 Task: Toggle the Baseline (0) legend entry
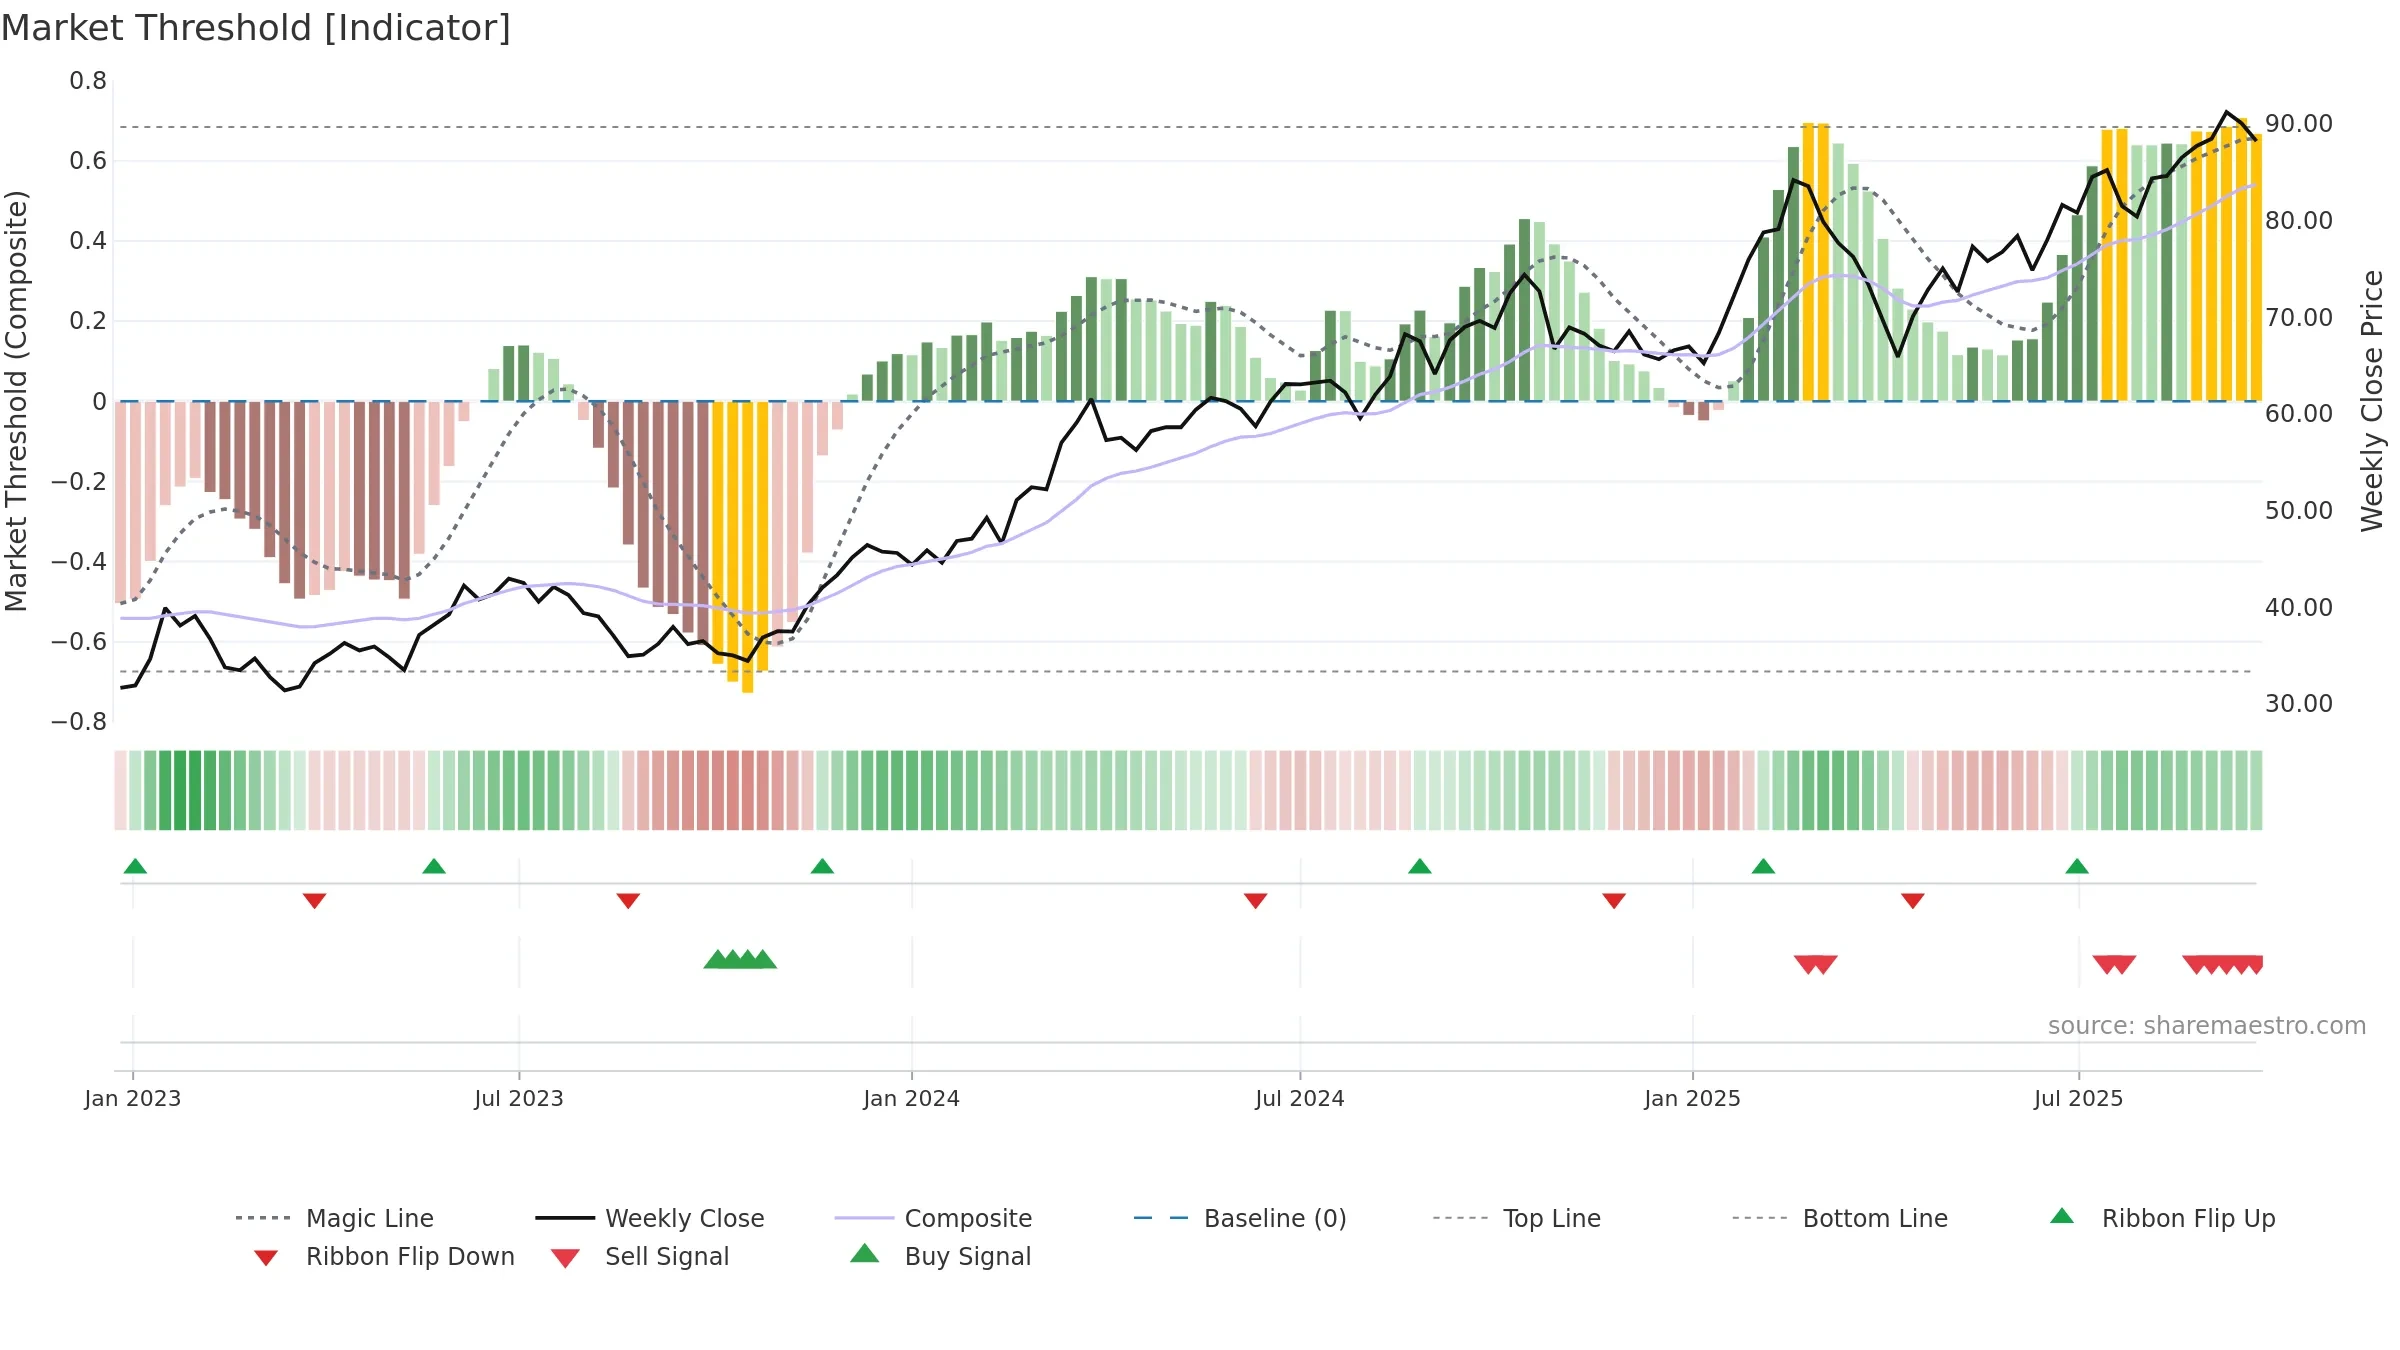point(1240,1218)
